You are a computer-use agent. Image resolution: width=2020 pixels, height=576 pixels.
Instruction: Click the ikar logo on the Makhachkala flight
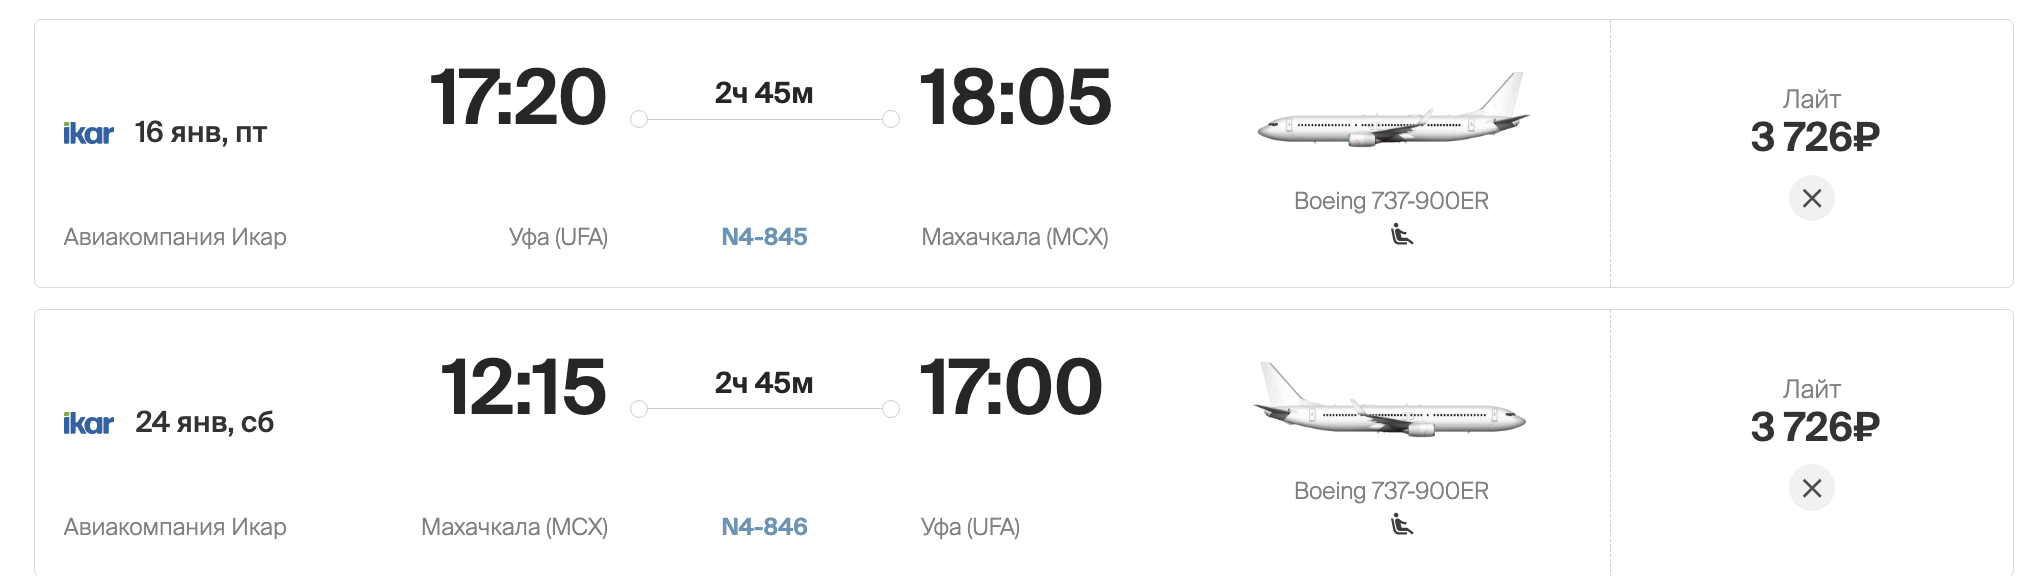coord(88,423)
